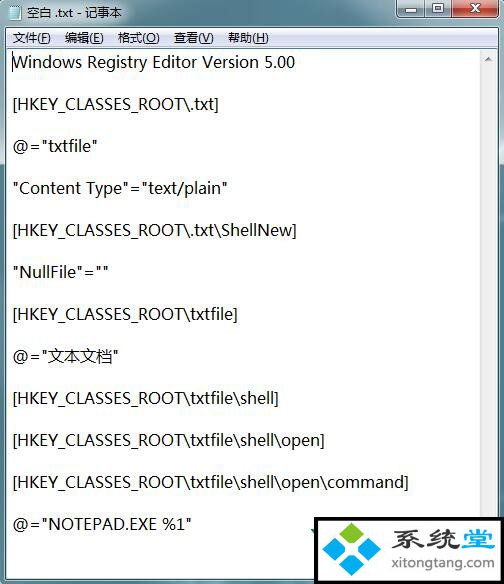
Task: Open the 编辑(E) menu
Action: pyautogui.click(x=84, y=38)
